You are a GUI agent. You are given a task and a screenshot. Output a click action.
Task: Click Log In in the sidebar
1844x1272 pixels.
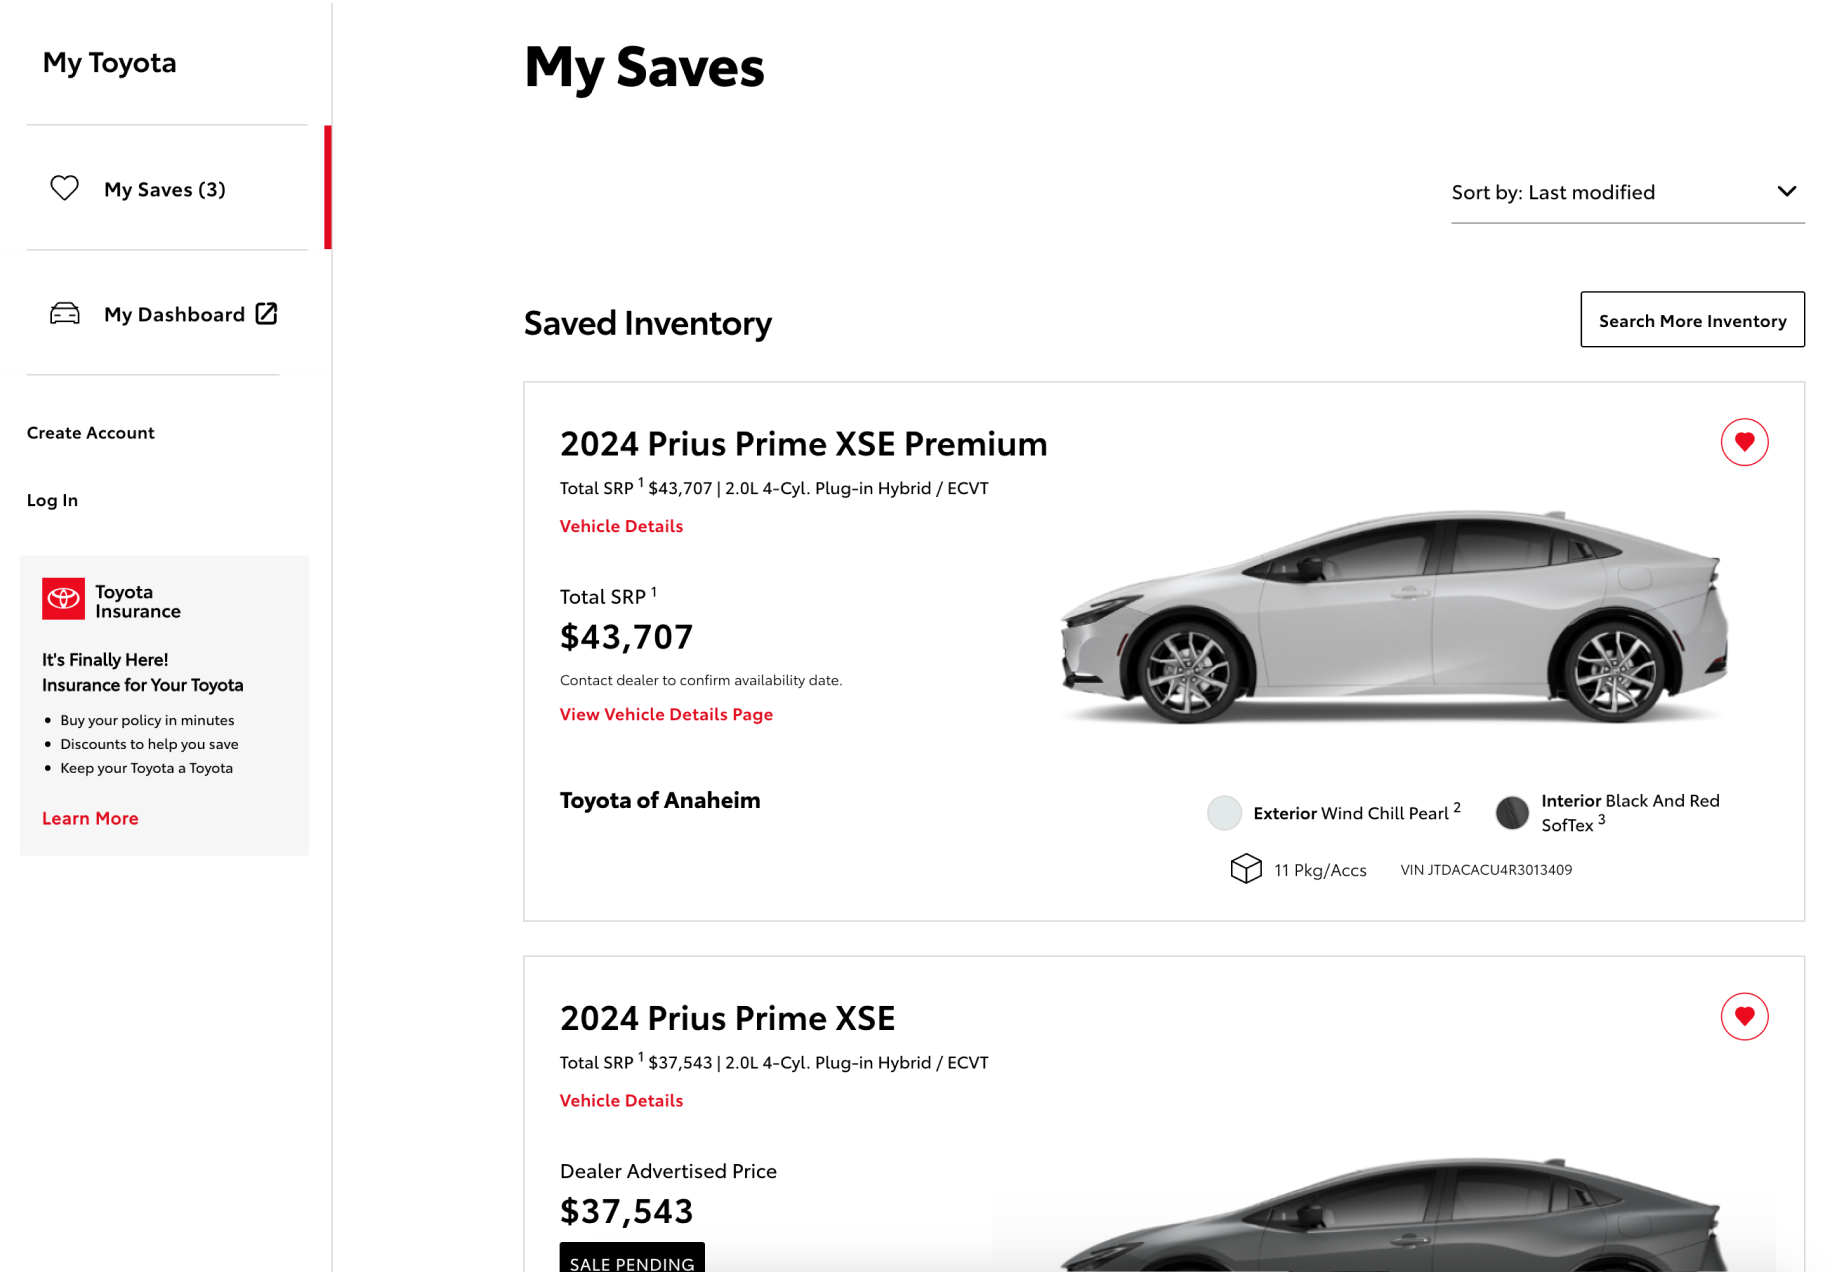52,499
